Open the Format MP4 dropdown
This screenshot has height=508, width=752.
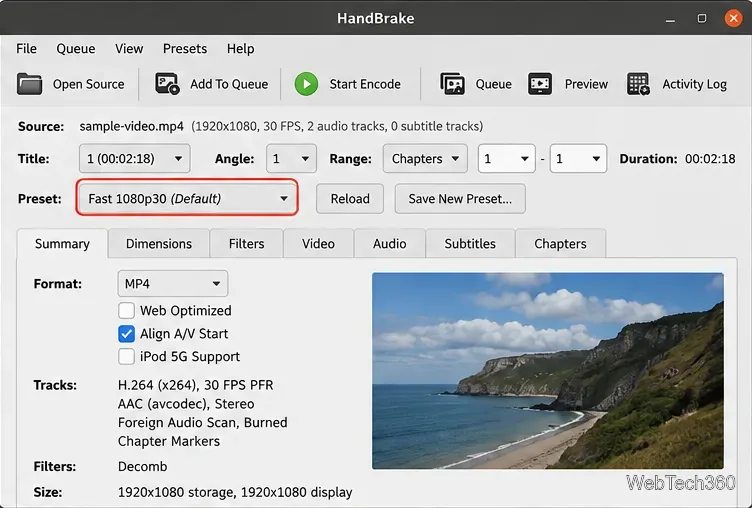click(173, 284)
